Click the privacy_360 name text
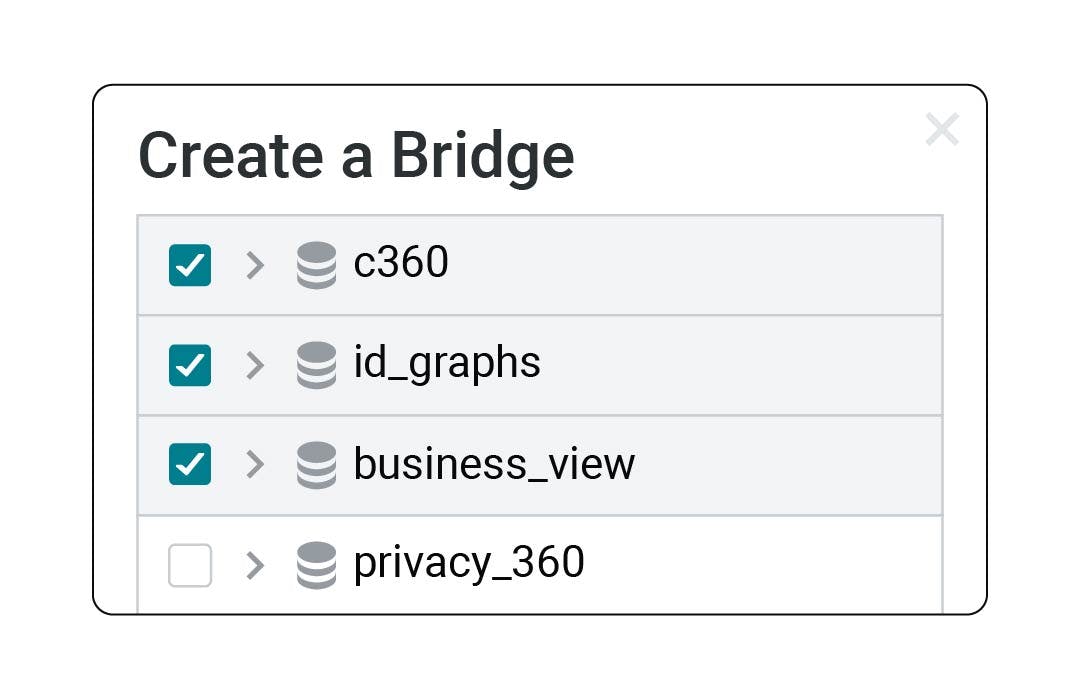 (469, 563)
